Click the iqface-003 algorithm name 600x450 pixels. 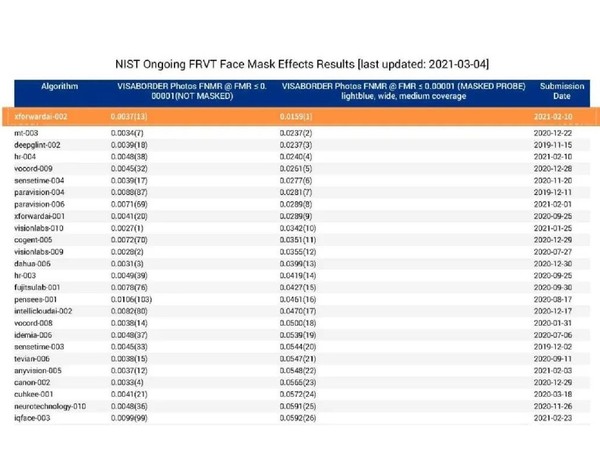(32, 418)
